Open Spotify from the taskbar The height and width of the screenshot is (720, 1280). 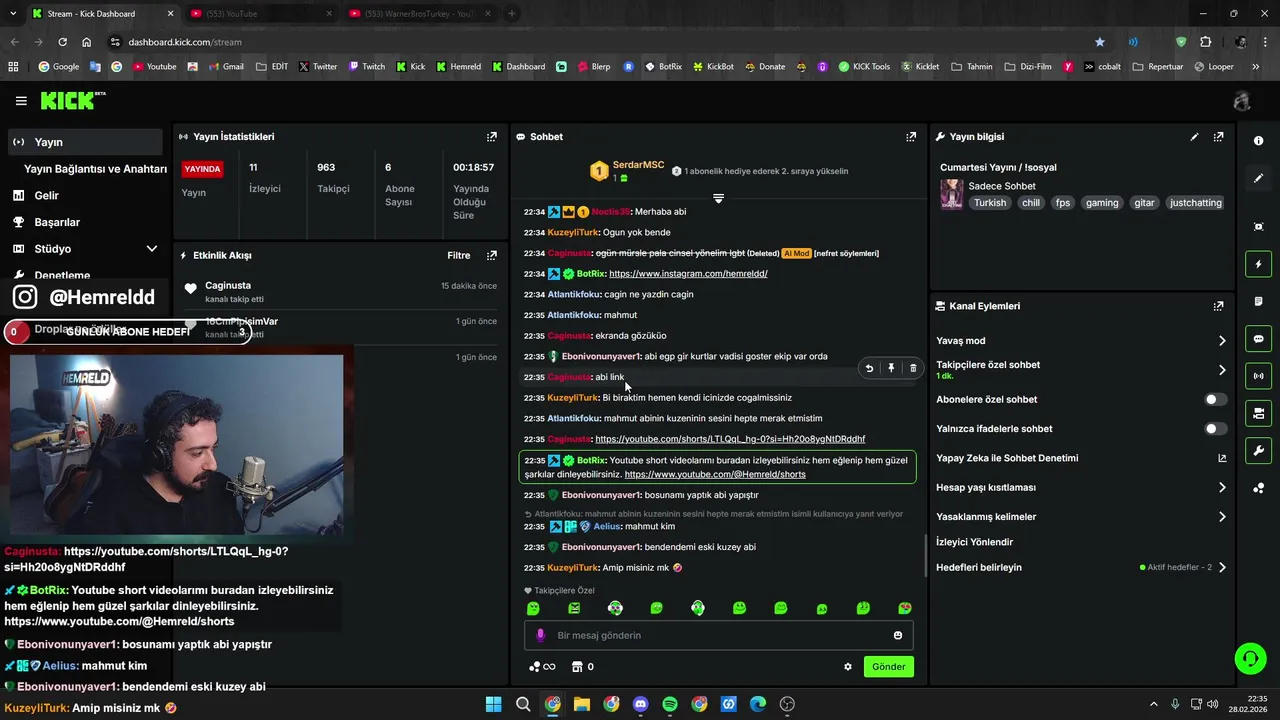[x=670, y=704]
